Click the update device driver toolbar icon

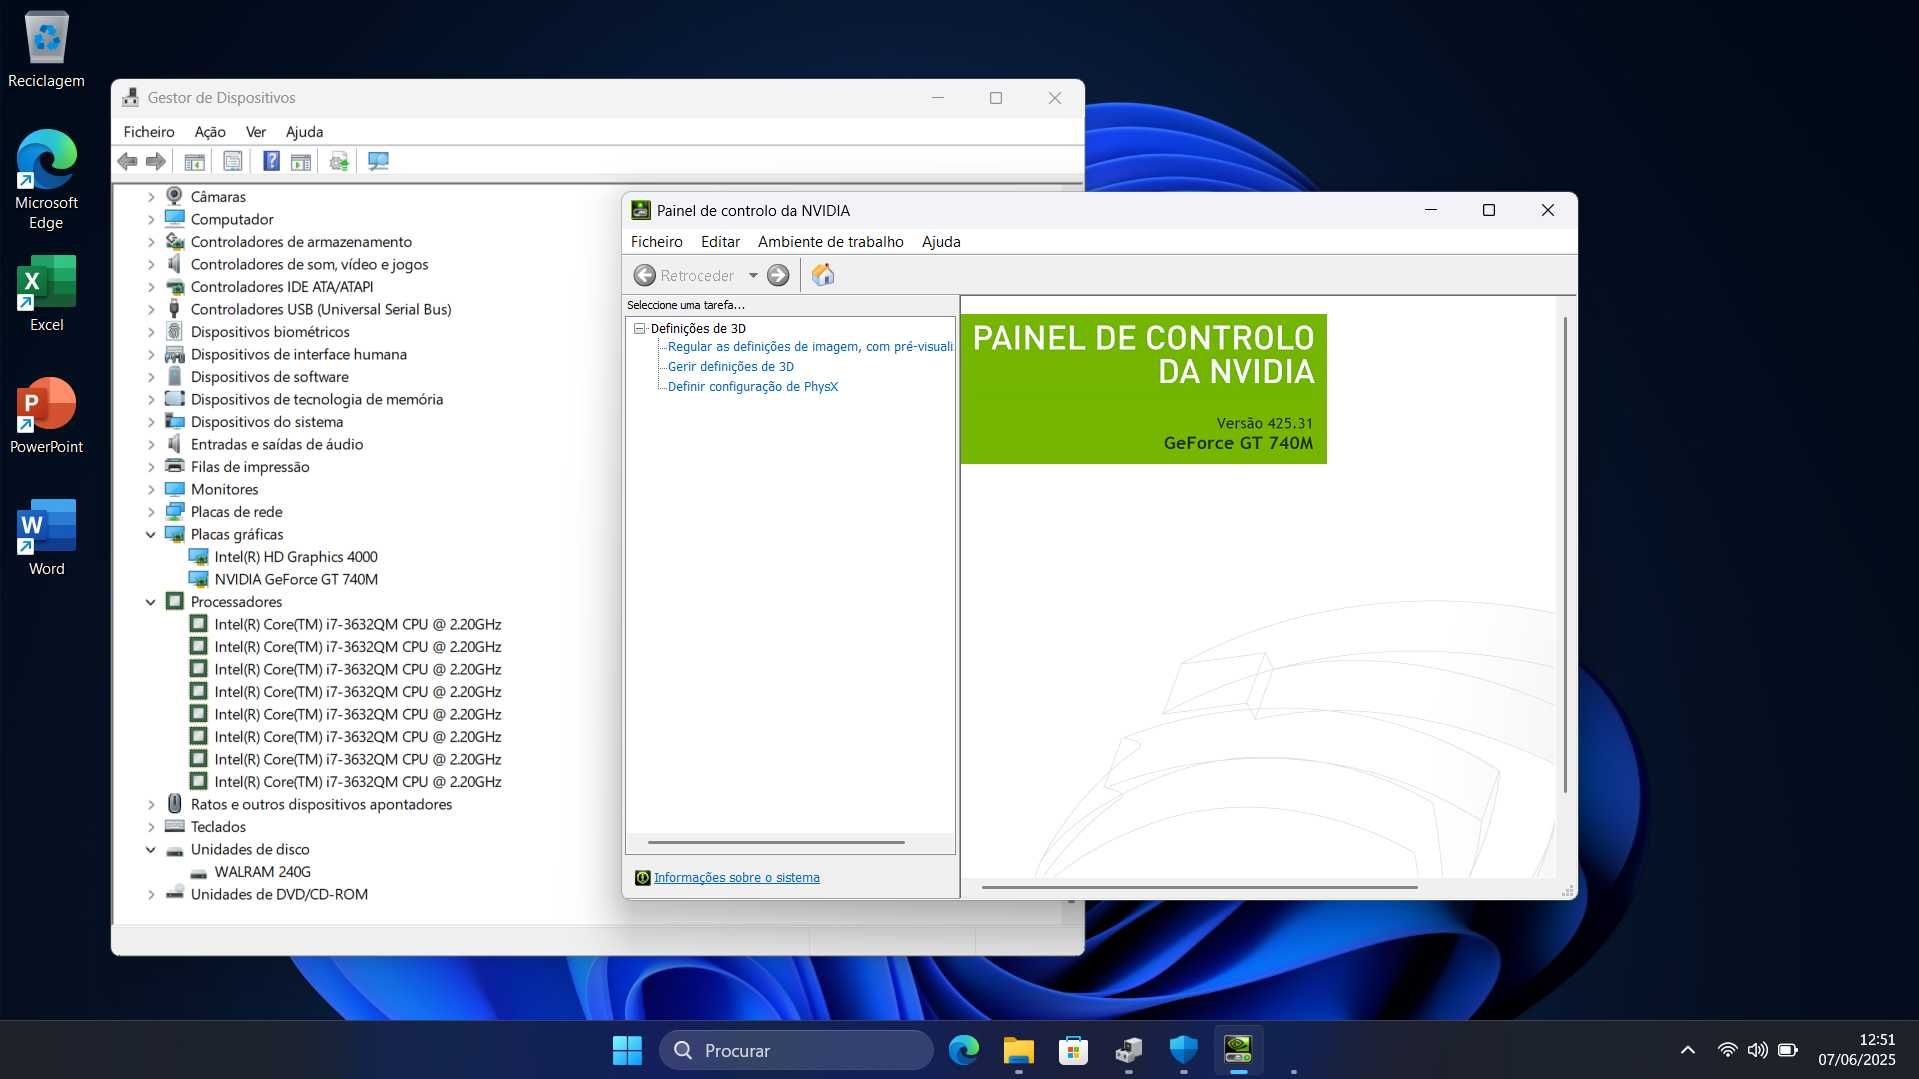[339, 161]
